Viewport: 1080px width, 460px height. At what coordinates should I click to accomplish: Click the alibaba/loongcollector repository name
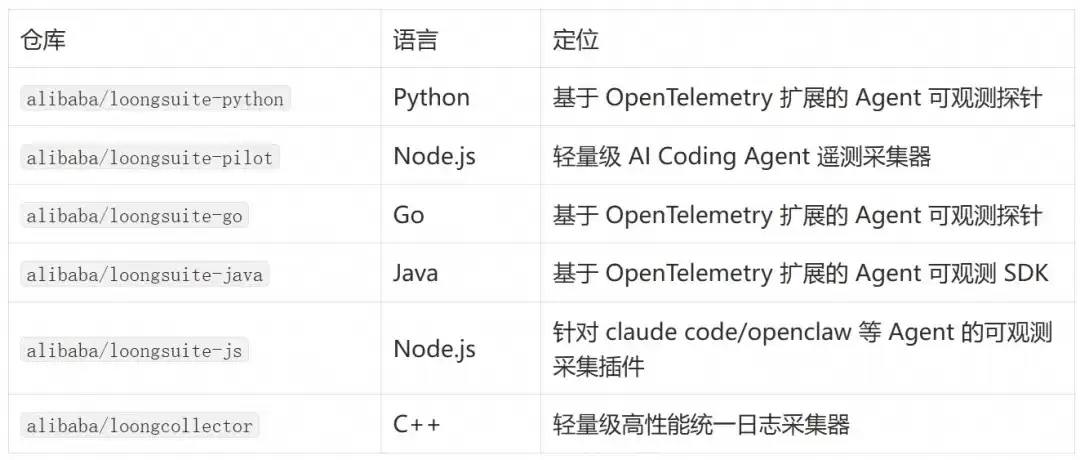pos(140,426)
